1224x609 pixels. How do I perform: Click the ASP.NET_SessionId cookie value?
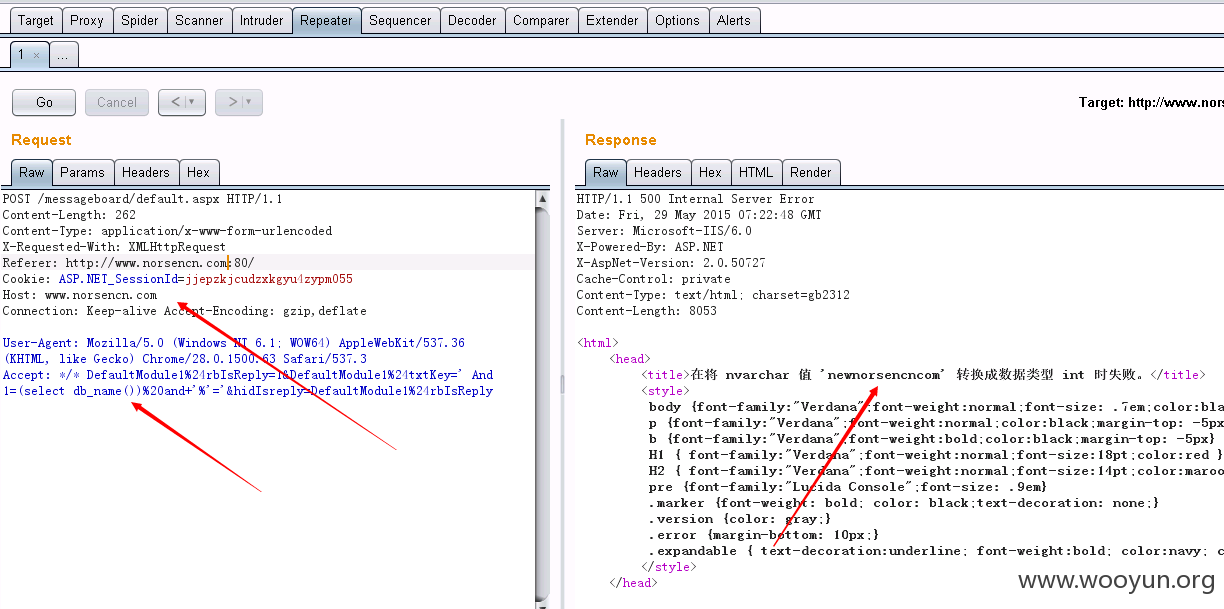268,279
